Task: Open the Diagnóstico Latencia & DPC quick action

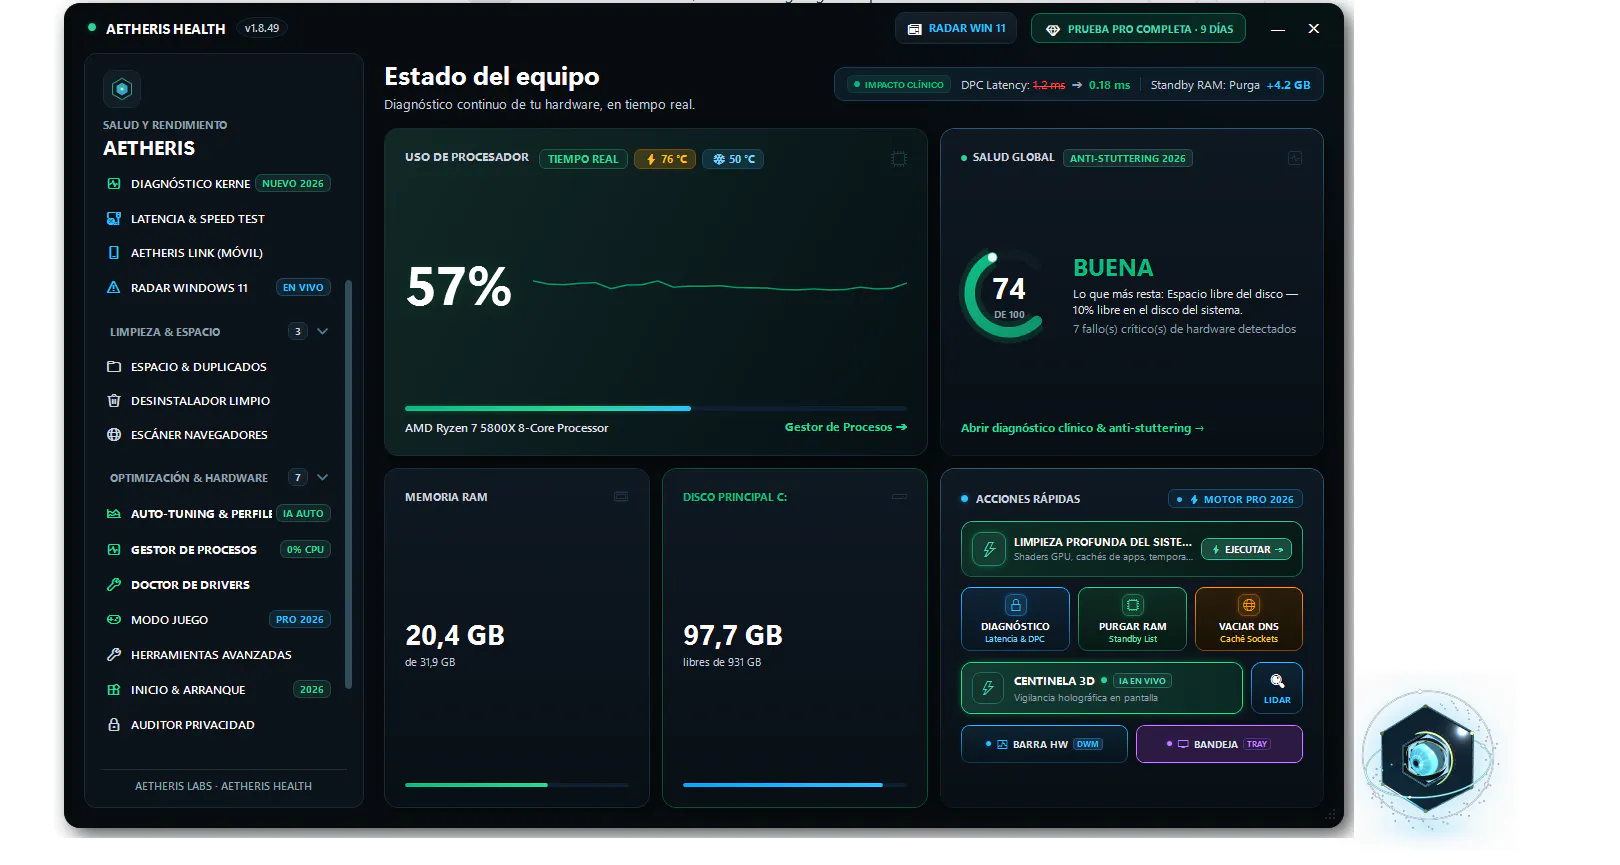Action: (x=1015, y=619)
